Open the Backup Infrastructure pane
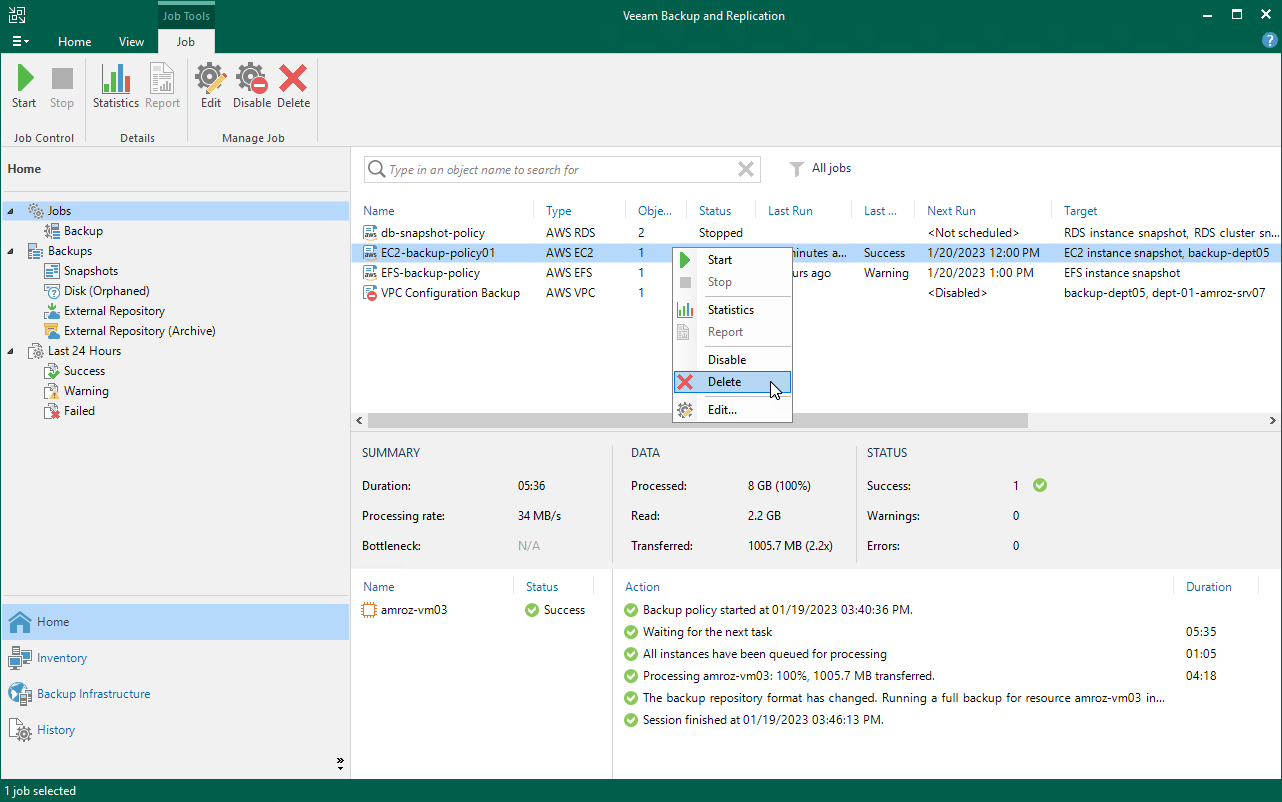The width and height of the screenshot is (1282, 802). (175, 694)
